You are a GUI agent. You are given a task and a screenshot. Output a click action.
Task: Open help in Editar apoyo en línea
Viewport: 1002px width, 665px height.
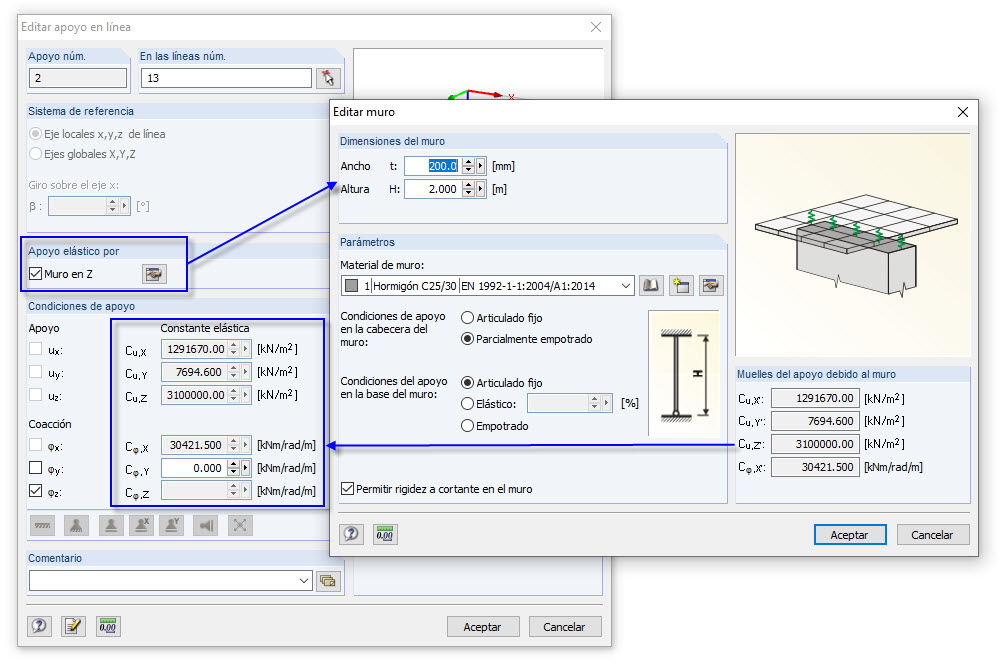(40, 626)
